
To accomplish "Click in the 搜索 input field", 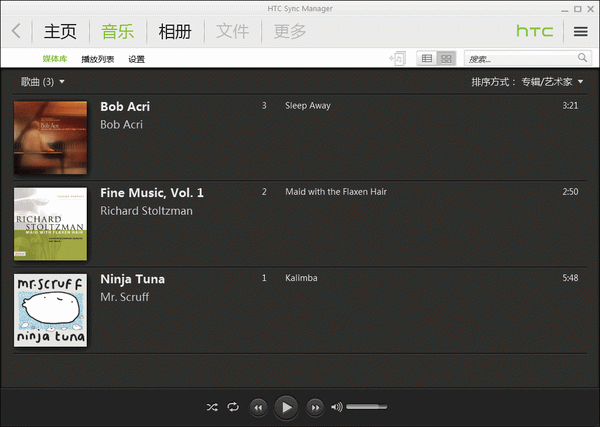I will (528, 59).
